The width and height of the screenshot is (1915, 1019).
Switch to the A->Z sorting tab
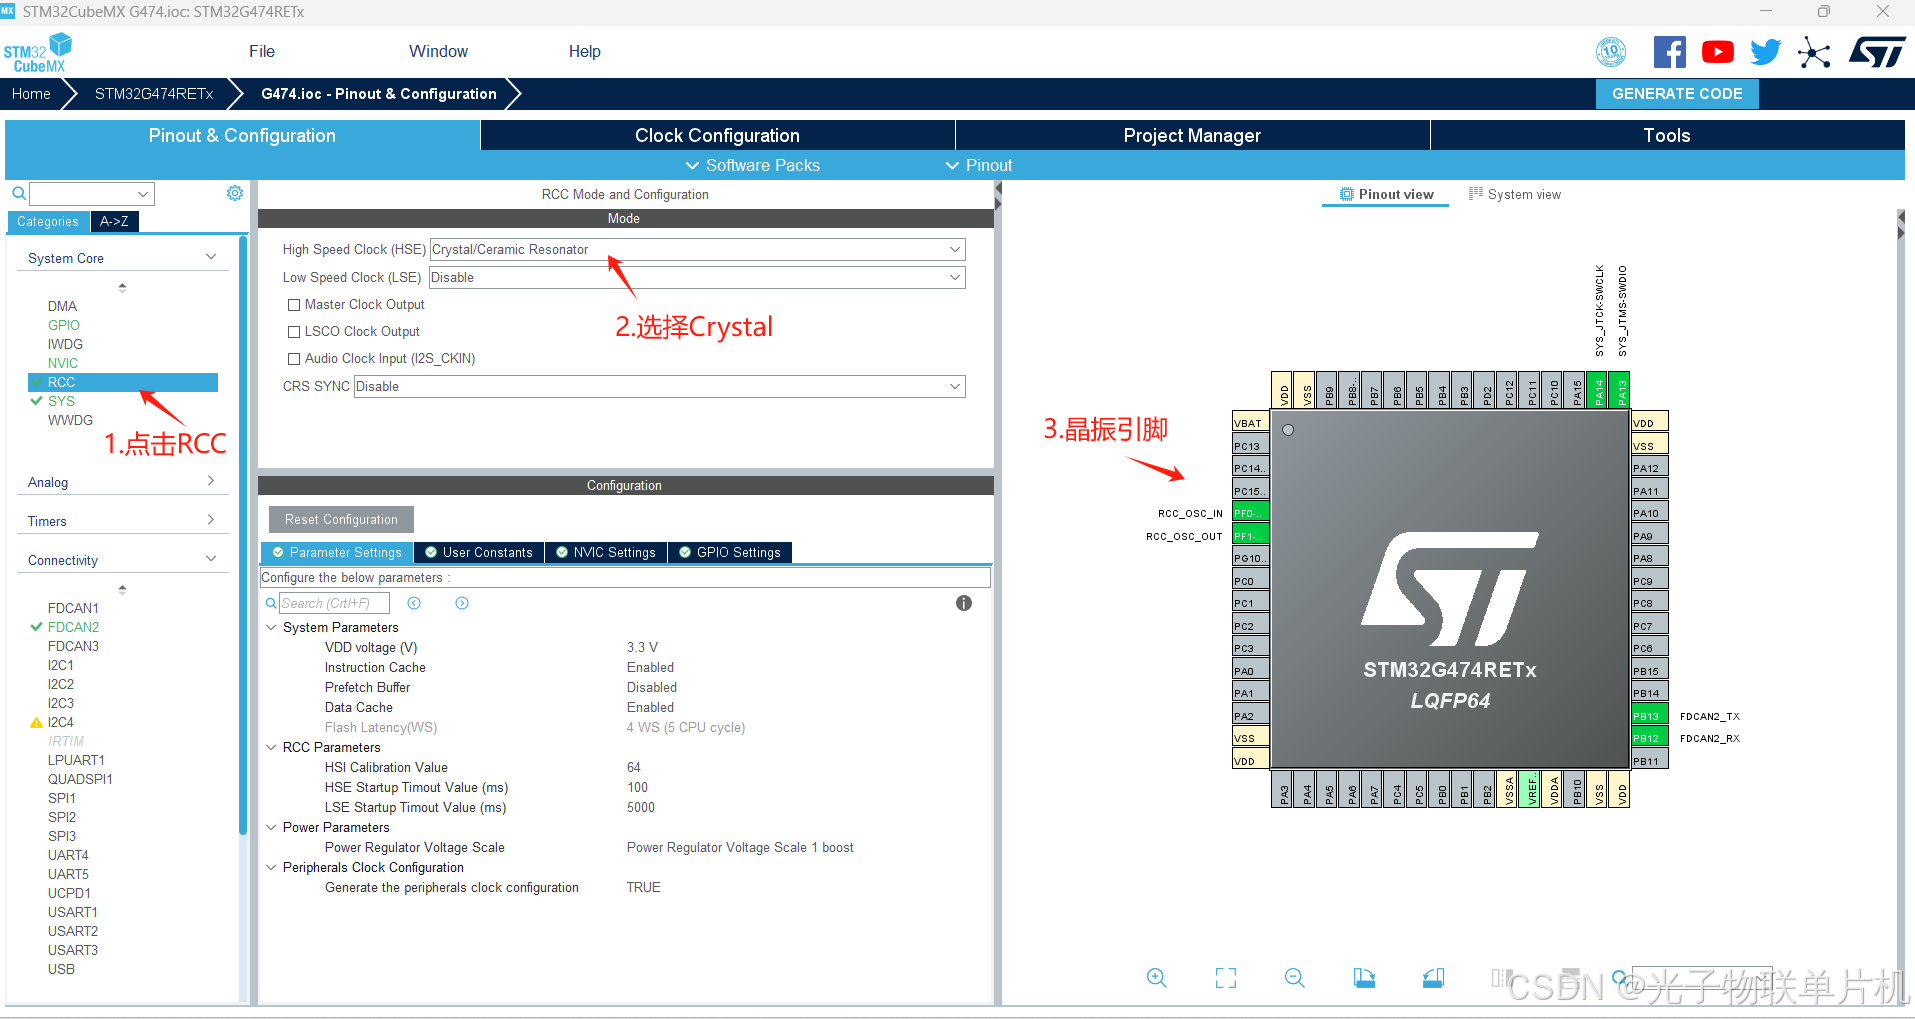[114, 221]
